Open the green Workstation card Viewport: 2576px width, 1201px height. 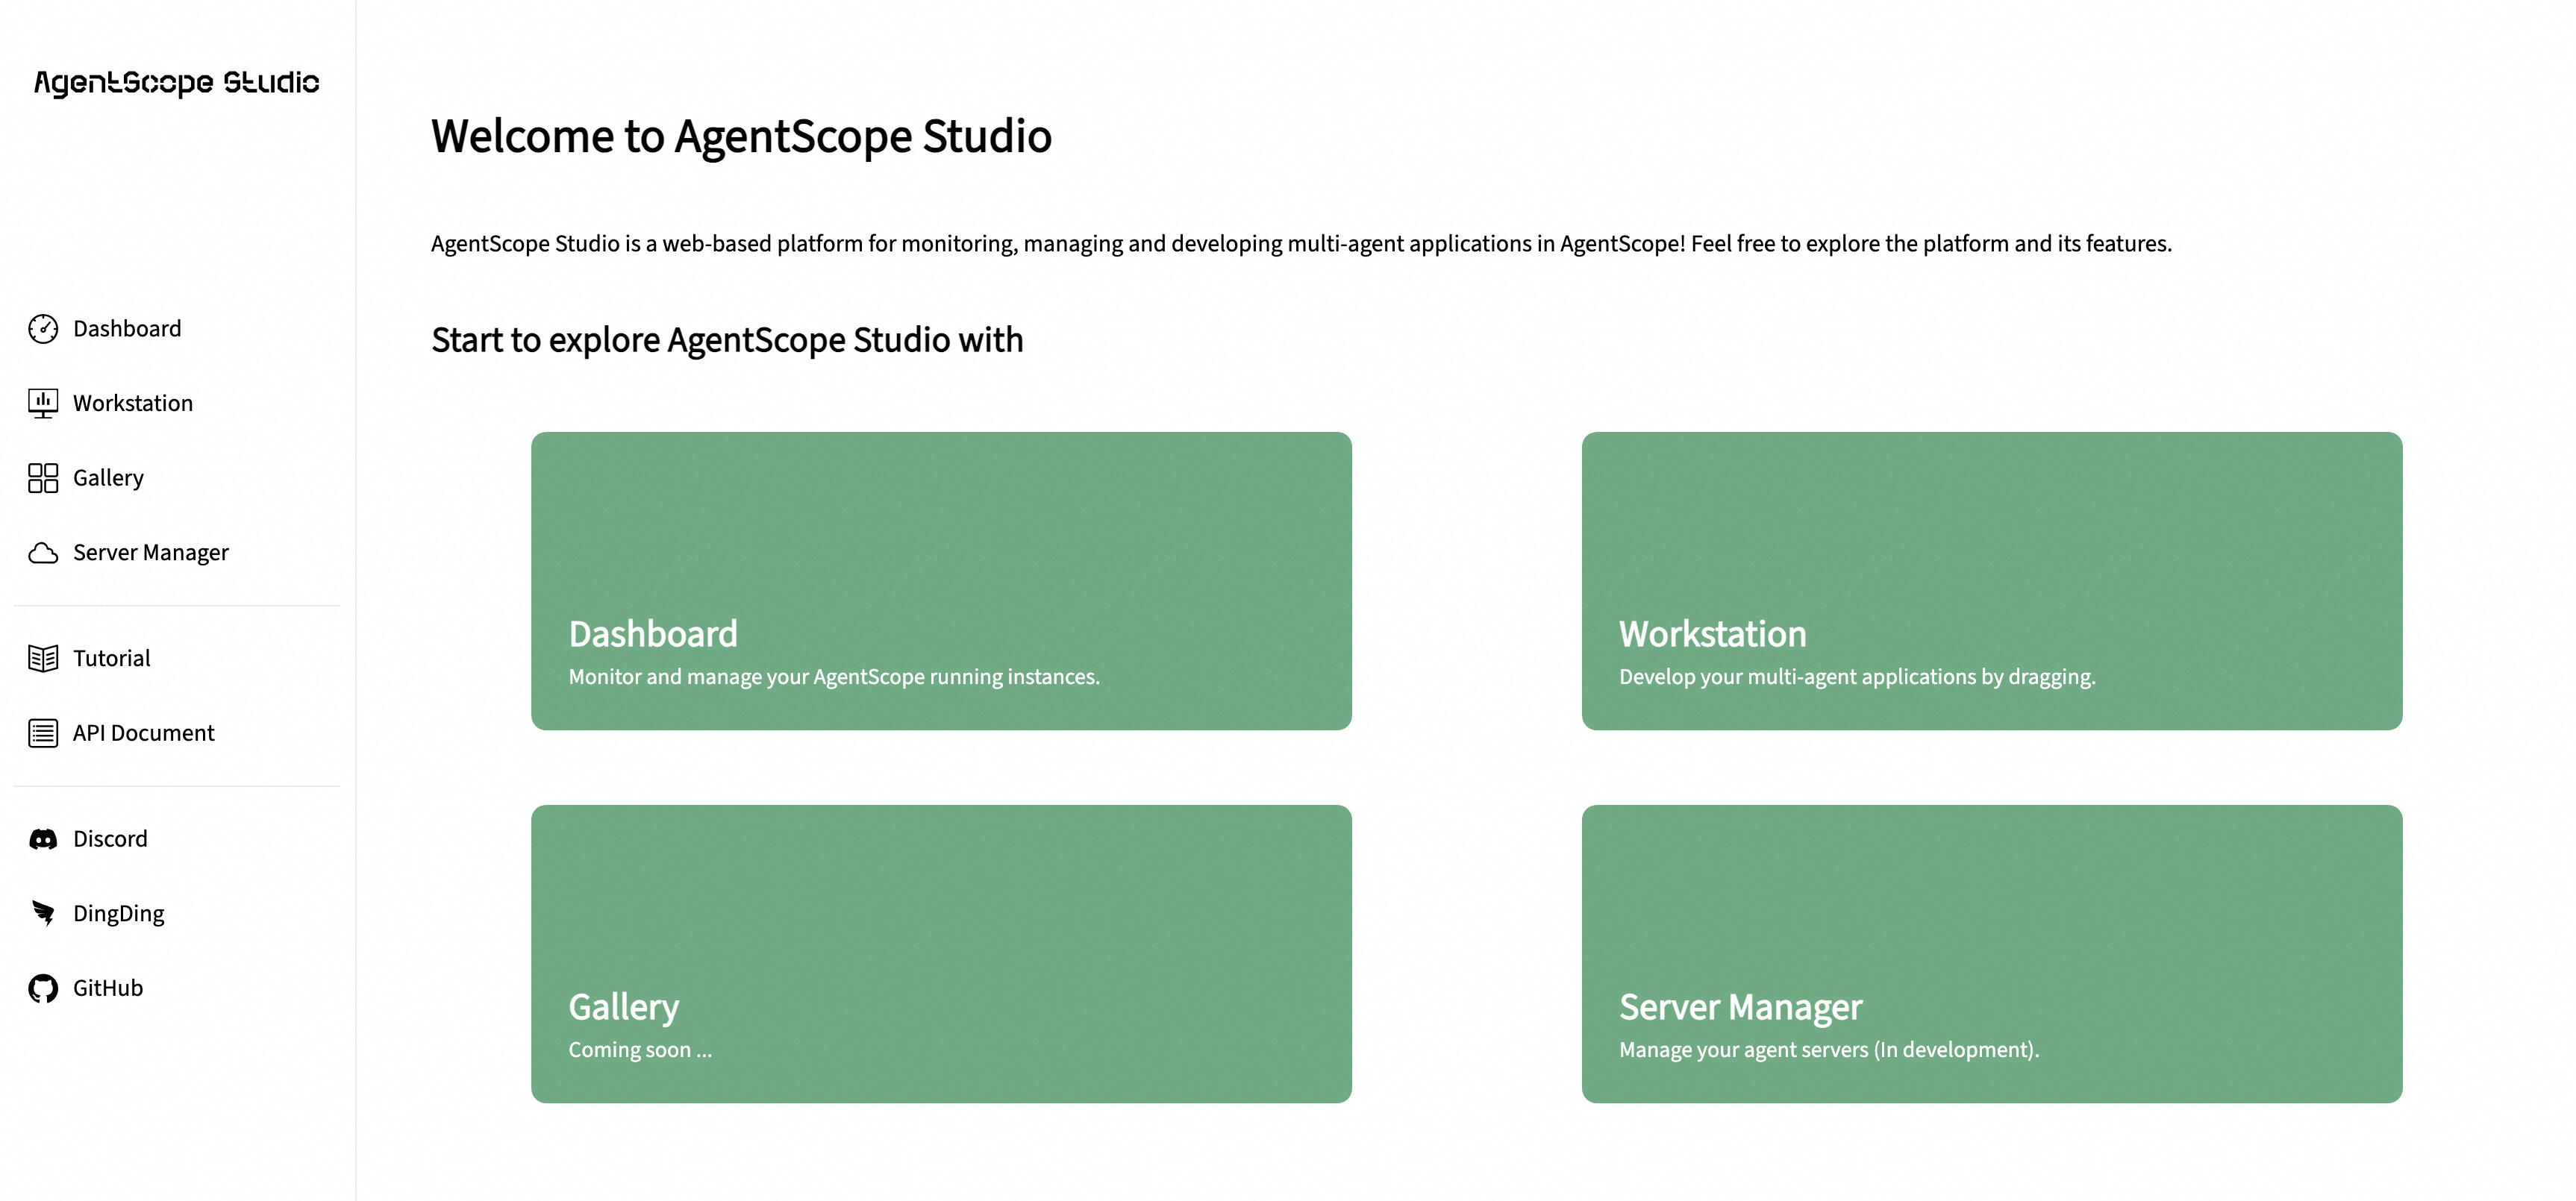pyautogui.click(x=1991, y=580)
